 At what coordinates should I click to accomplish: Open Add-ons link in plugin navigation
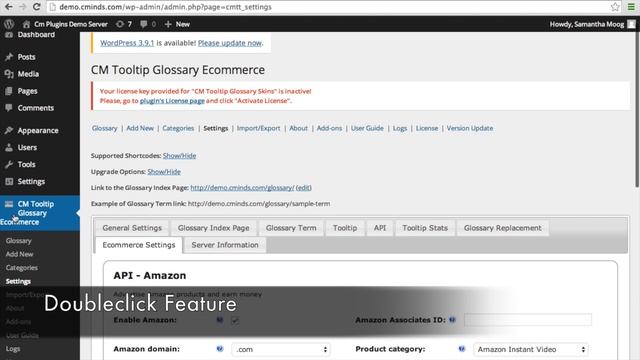pos(329,128)
